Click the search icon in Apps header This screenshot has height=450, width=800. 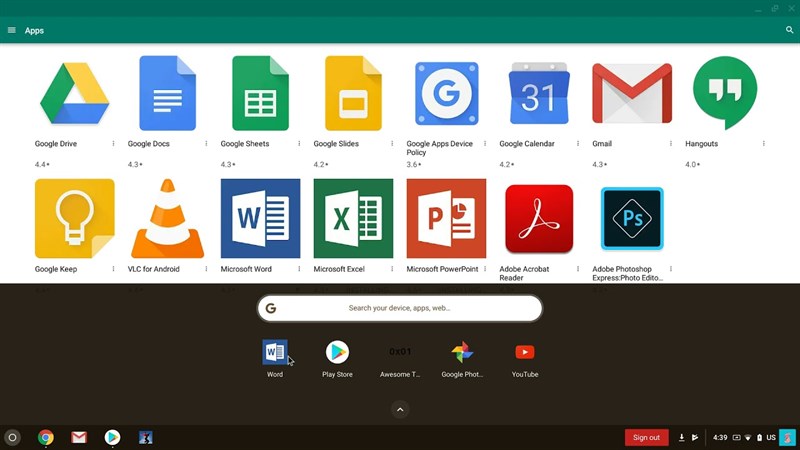[x=789, y=30]
